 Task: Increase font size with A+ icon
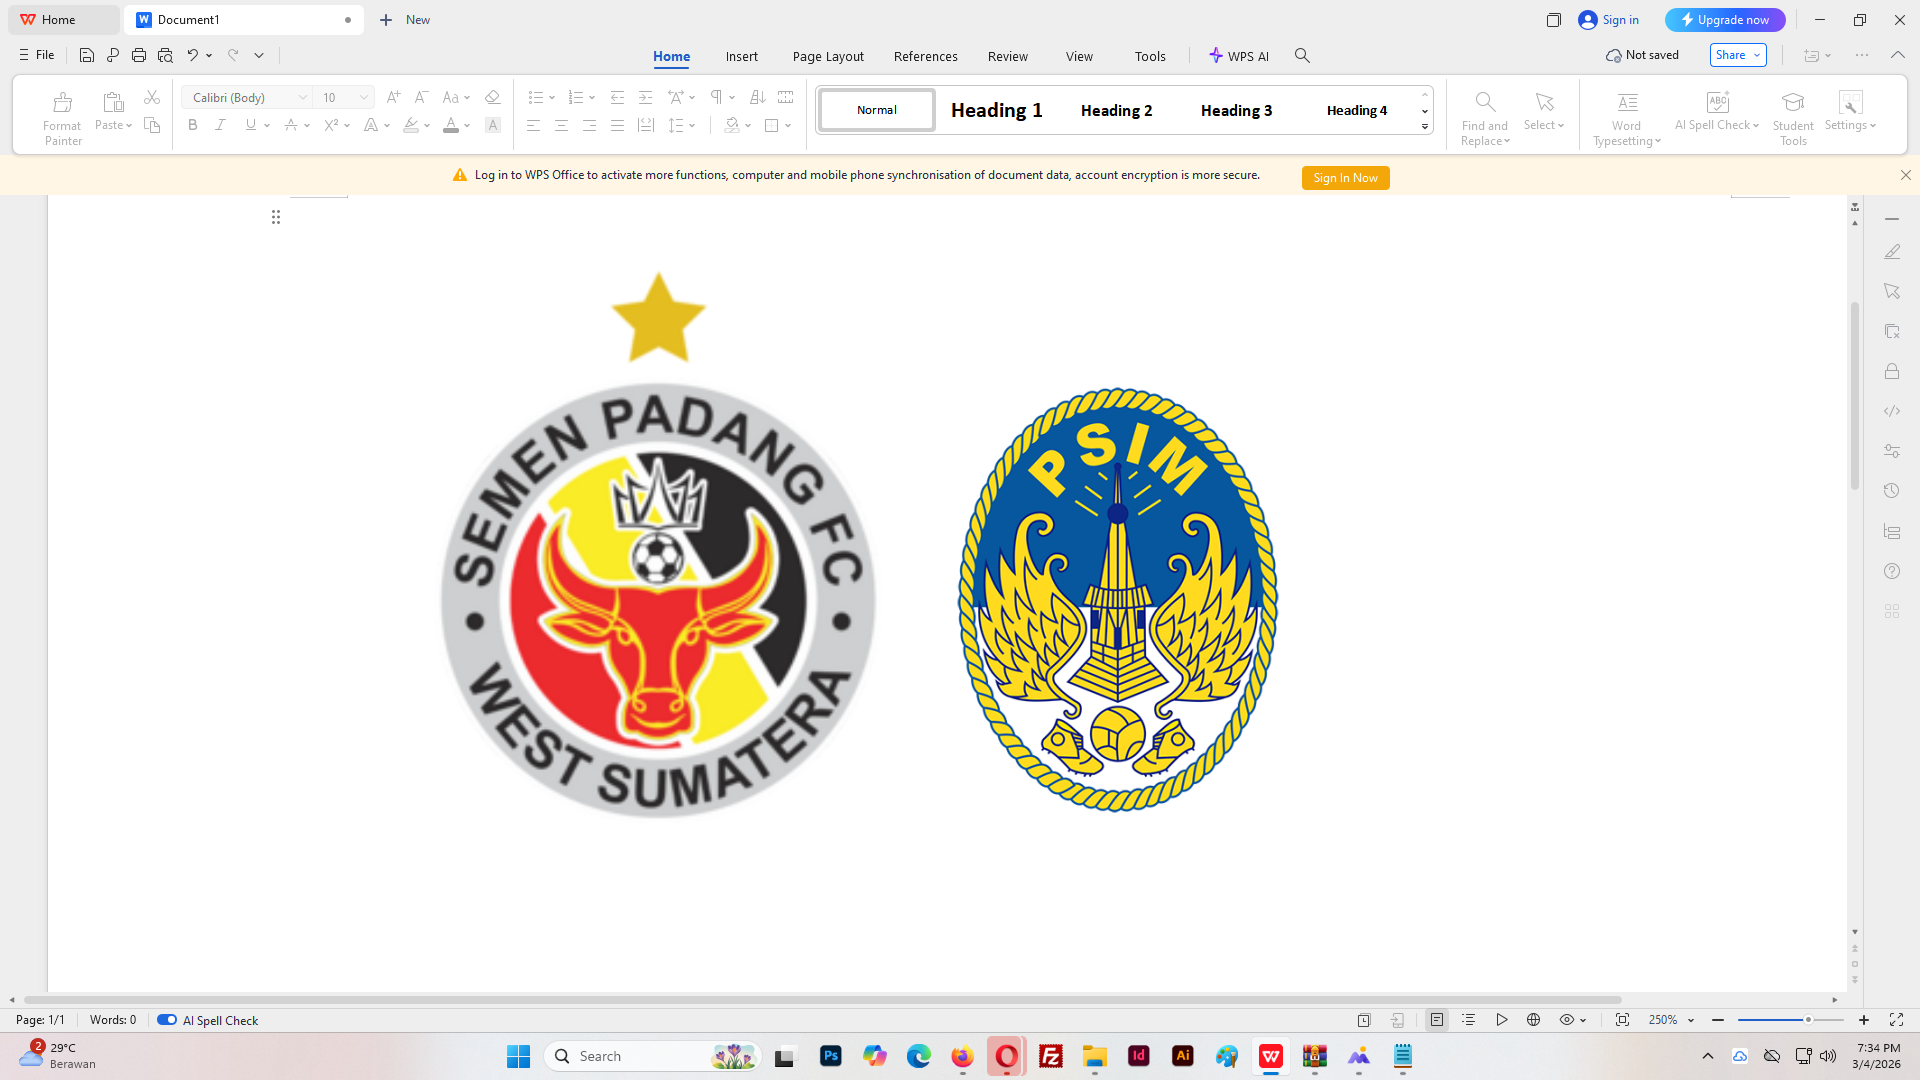[393, 97]
